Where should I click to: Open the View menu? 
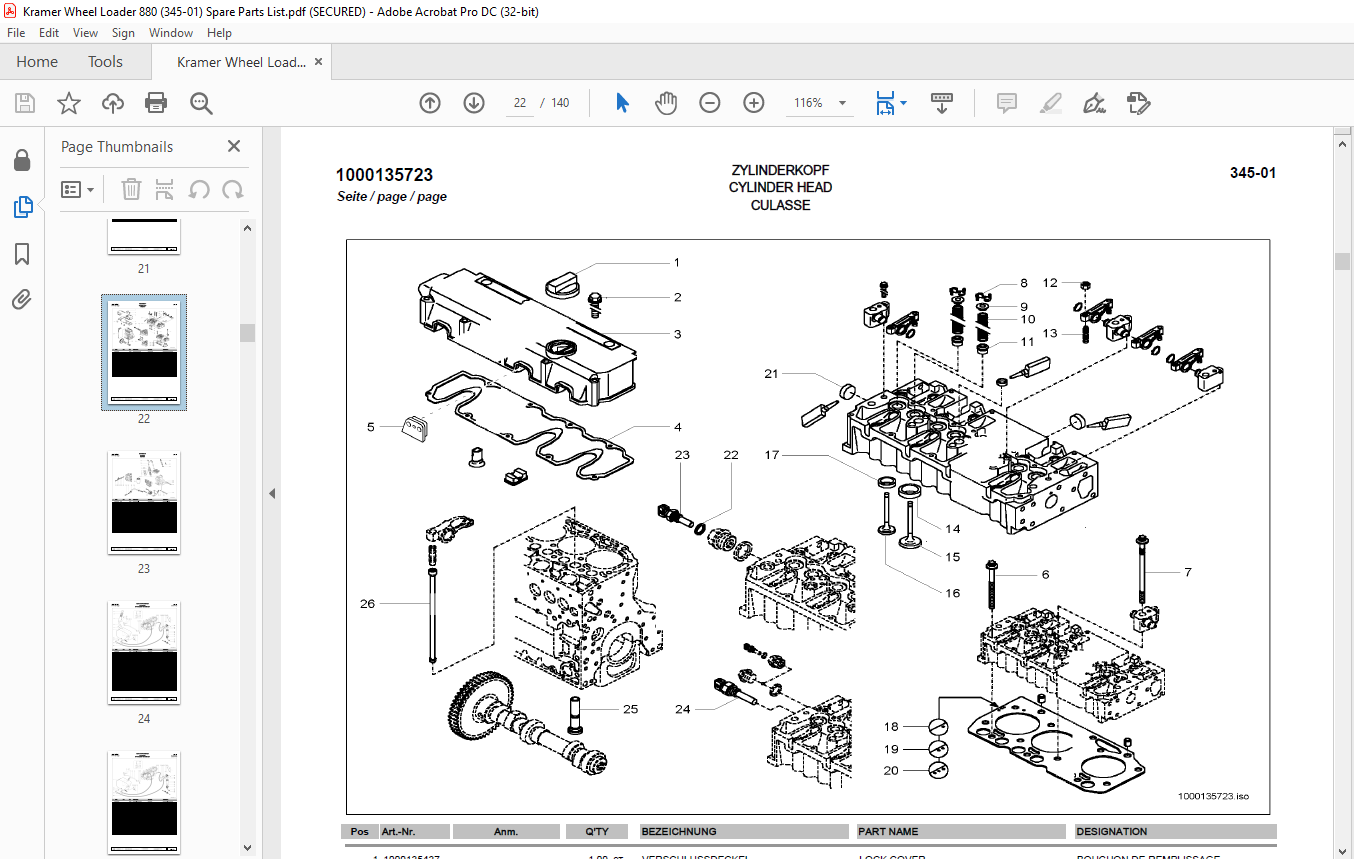[86, 33]
